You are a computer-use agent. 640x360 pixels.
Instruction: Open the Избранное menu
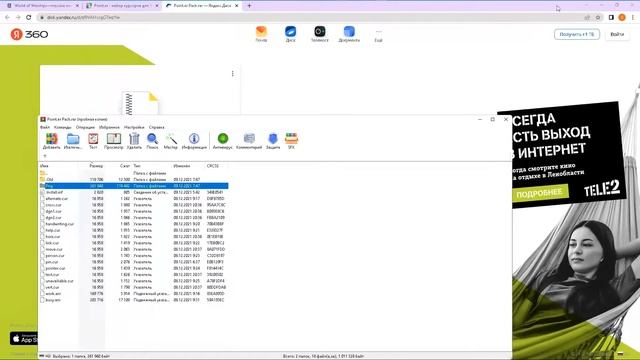point(109,127)
